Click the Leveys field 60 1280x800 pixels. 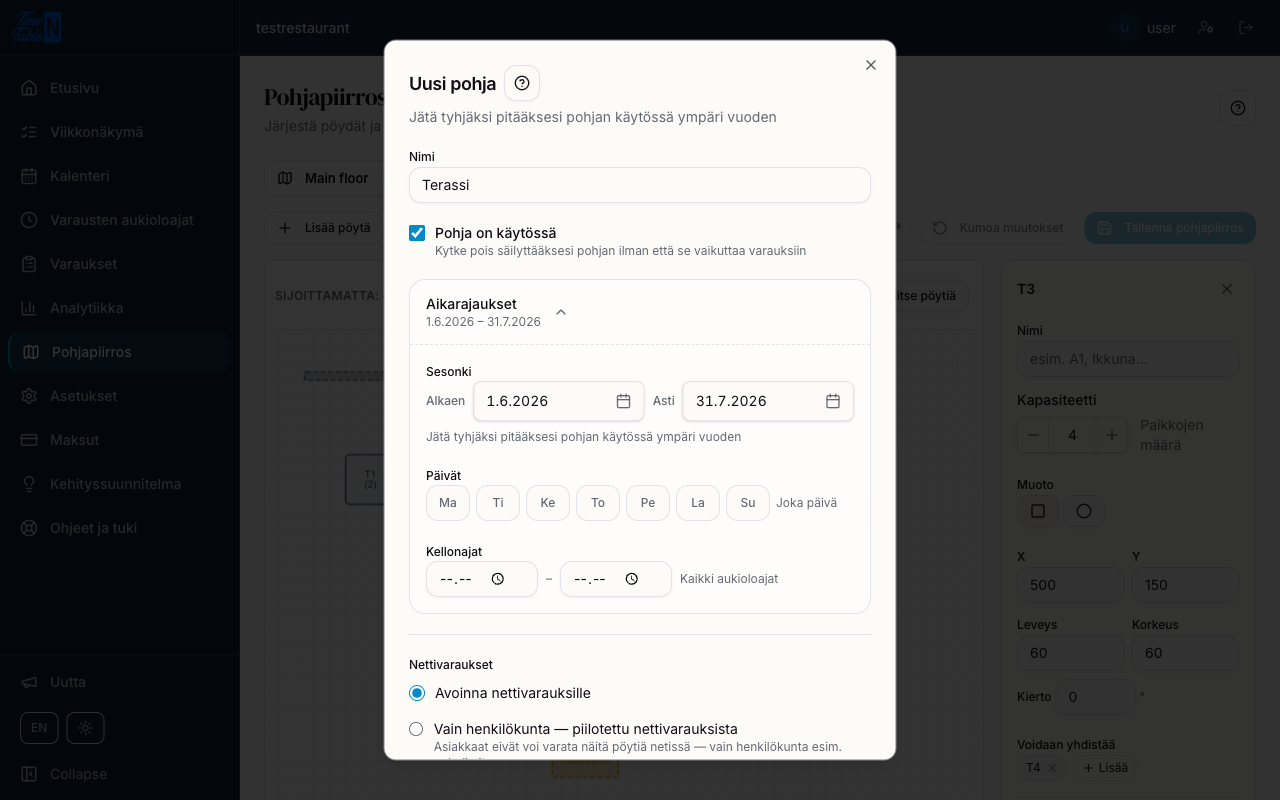1070,653
